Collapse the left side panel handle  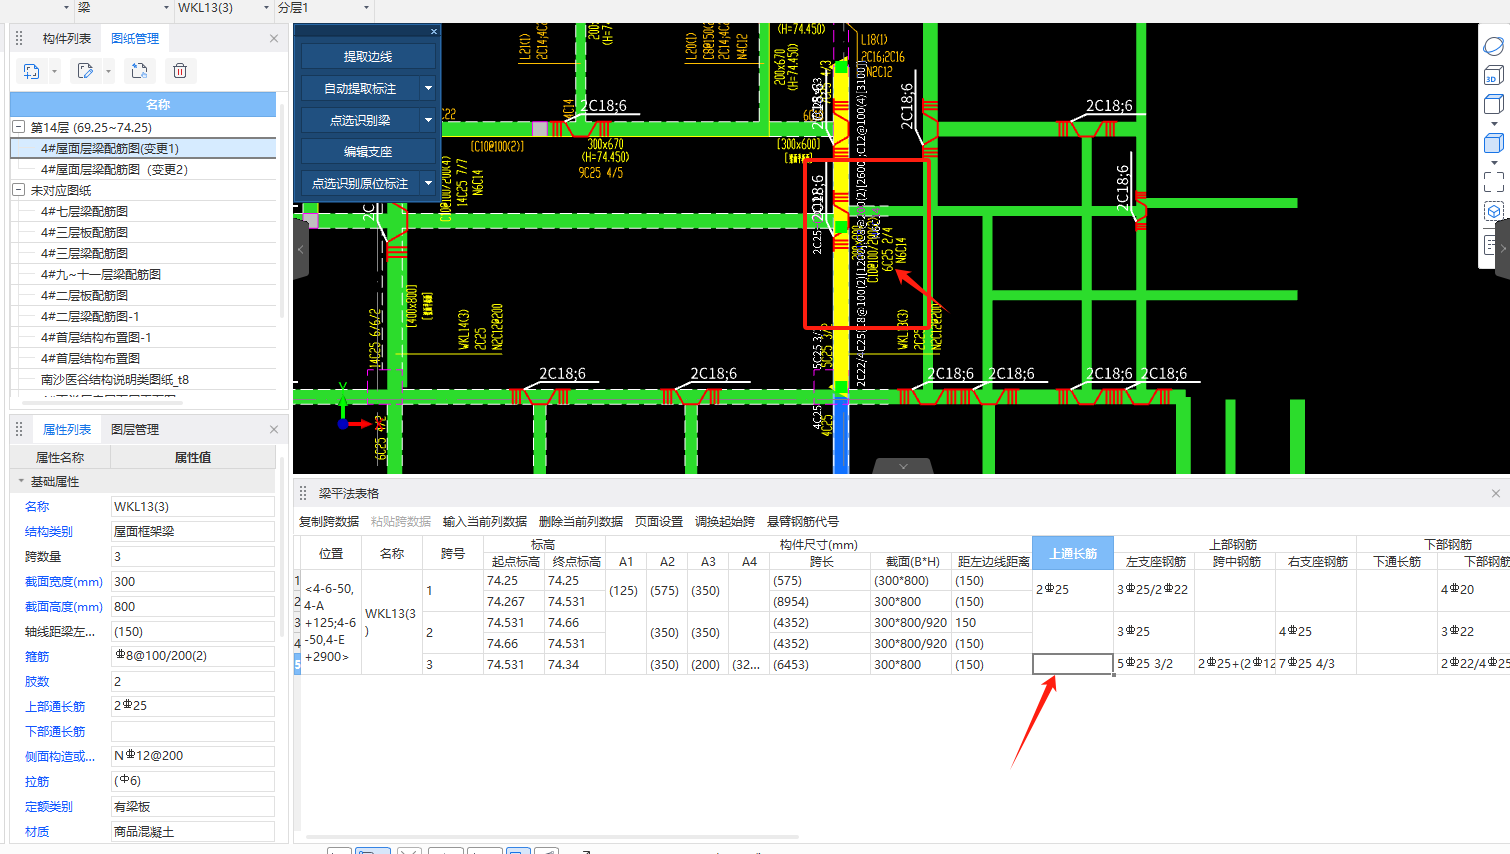300,248
